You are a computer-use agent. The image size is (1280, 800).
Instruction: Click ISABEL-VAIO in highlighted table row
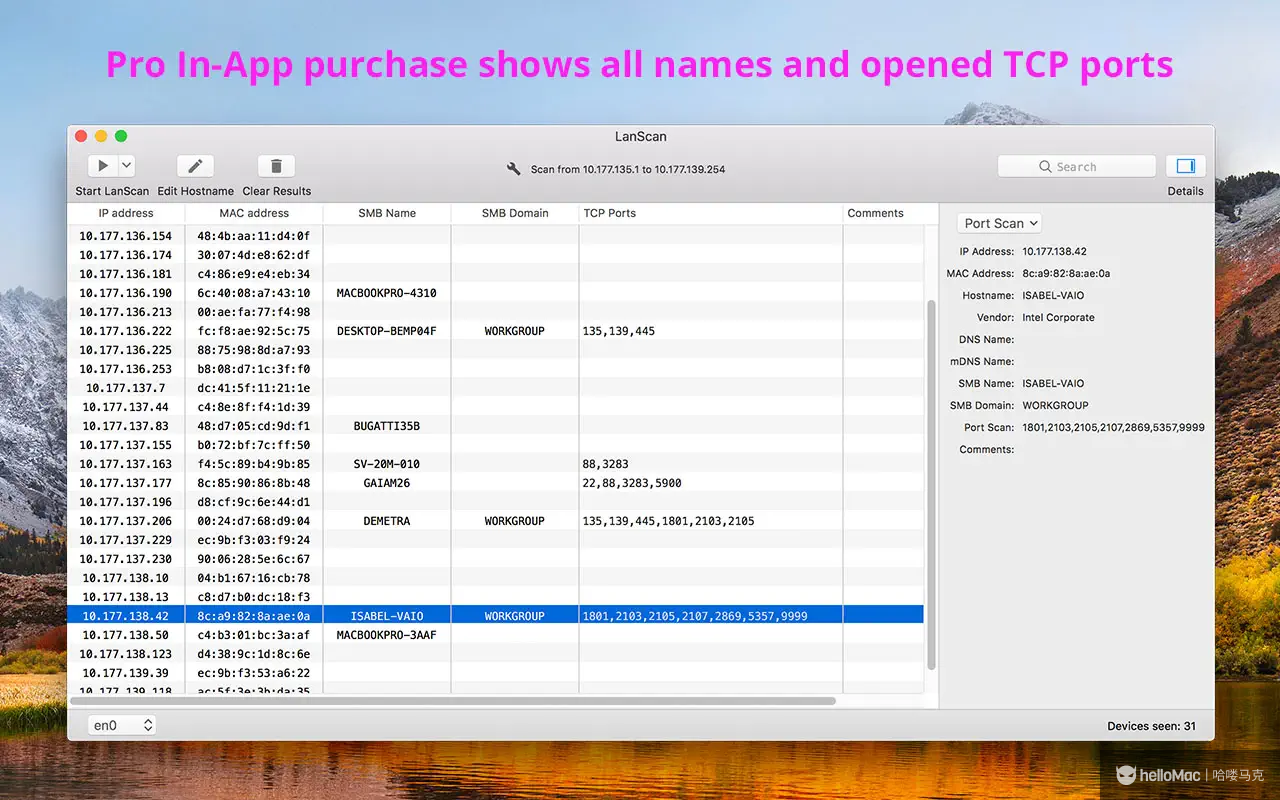coord(387,616)
